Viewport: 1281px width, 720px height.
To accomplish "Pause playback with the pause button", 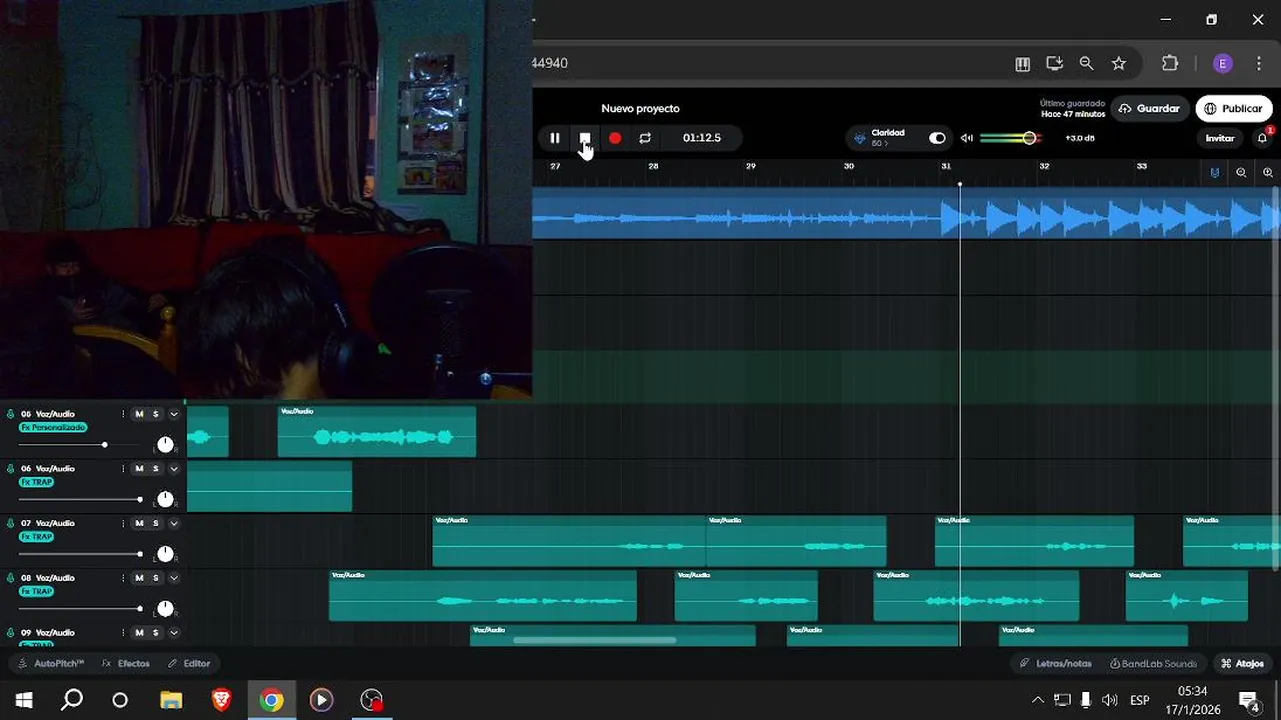I will coord(555,138).
